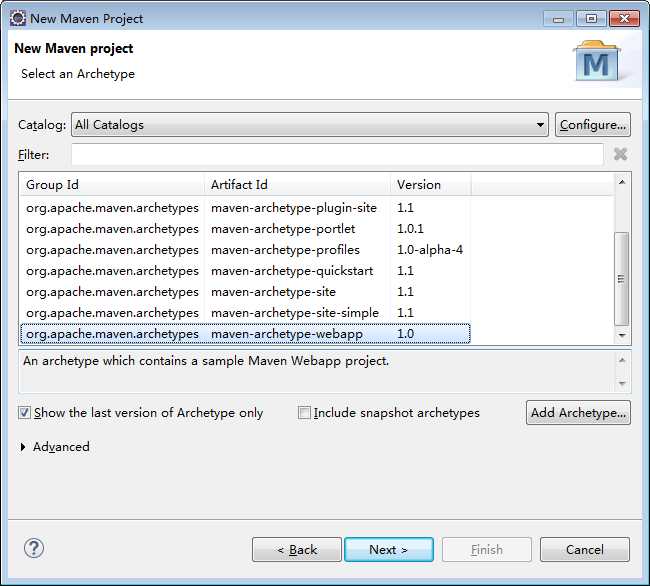Click the archetype list scroll down arrow
650x586 pixels.
[622, 335]
